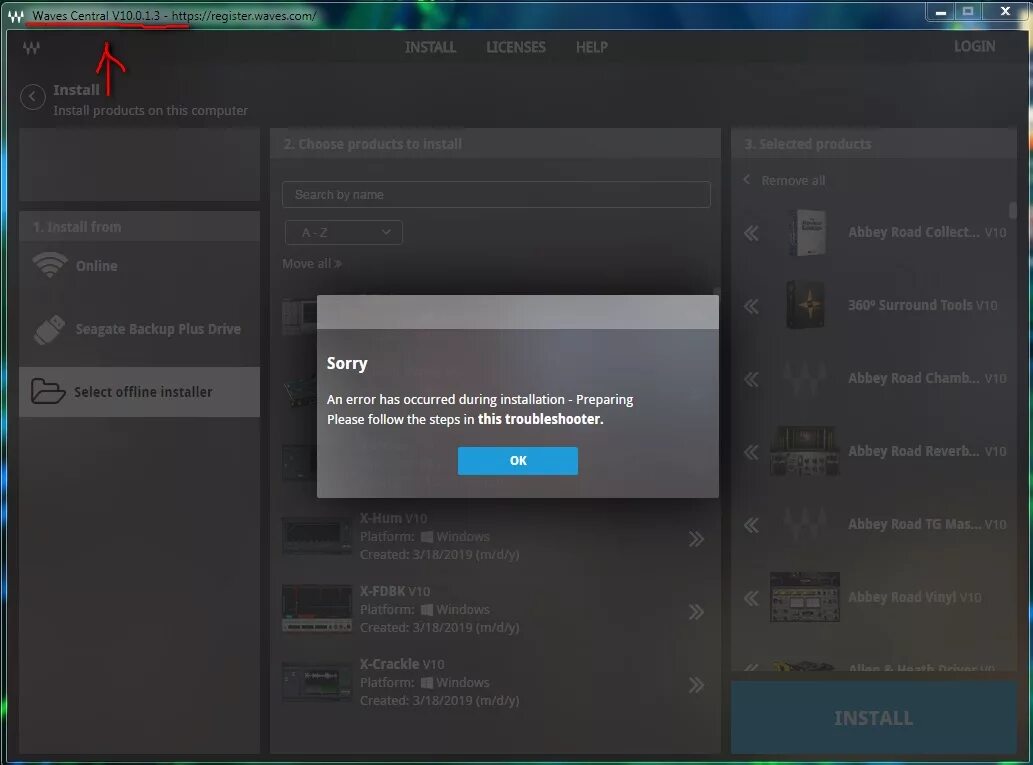This screenshot has height=765, width=1033.
Task: Click the Abbey Road Chambers placeholder icon
Action: tap(804, 378)
